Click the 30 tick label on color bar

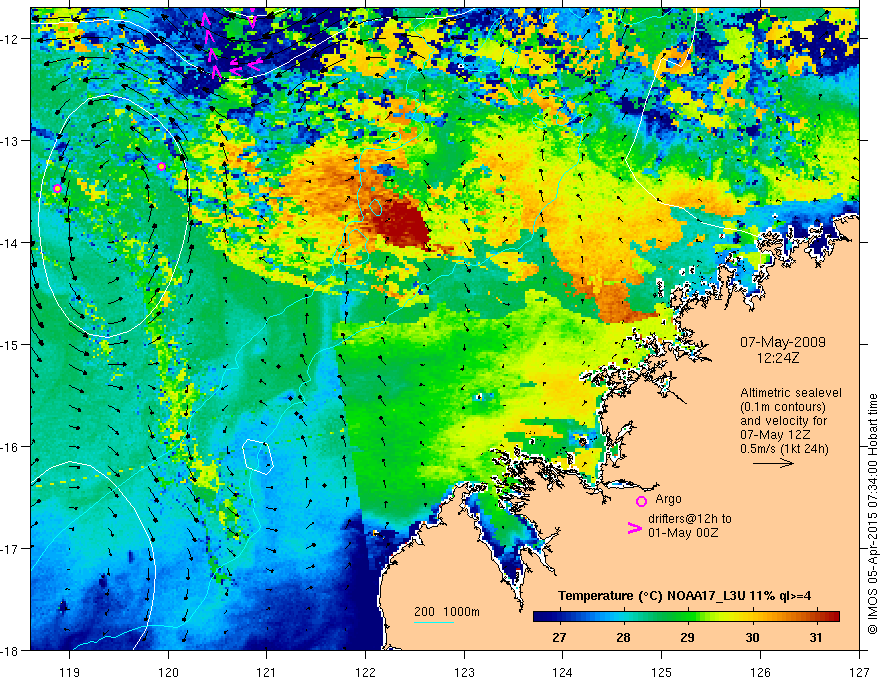[752, 637]
